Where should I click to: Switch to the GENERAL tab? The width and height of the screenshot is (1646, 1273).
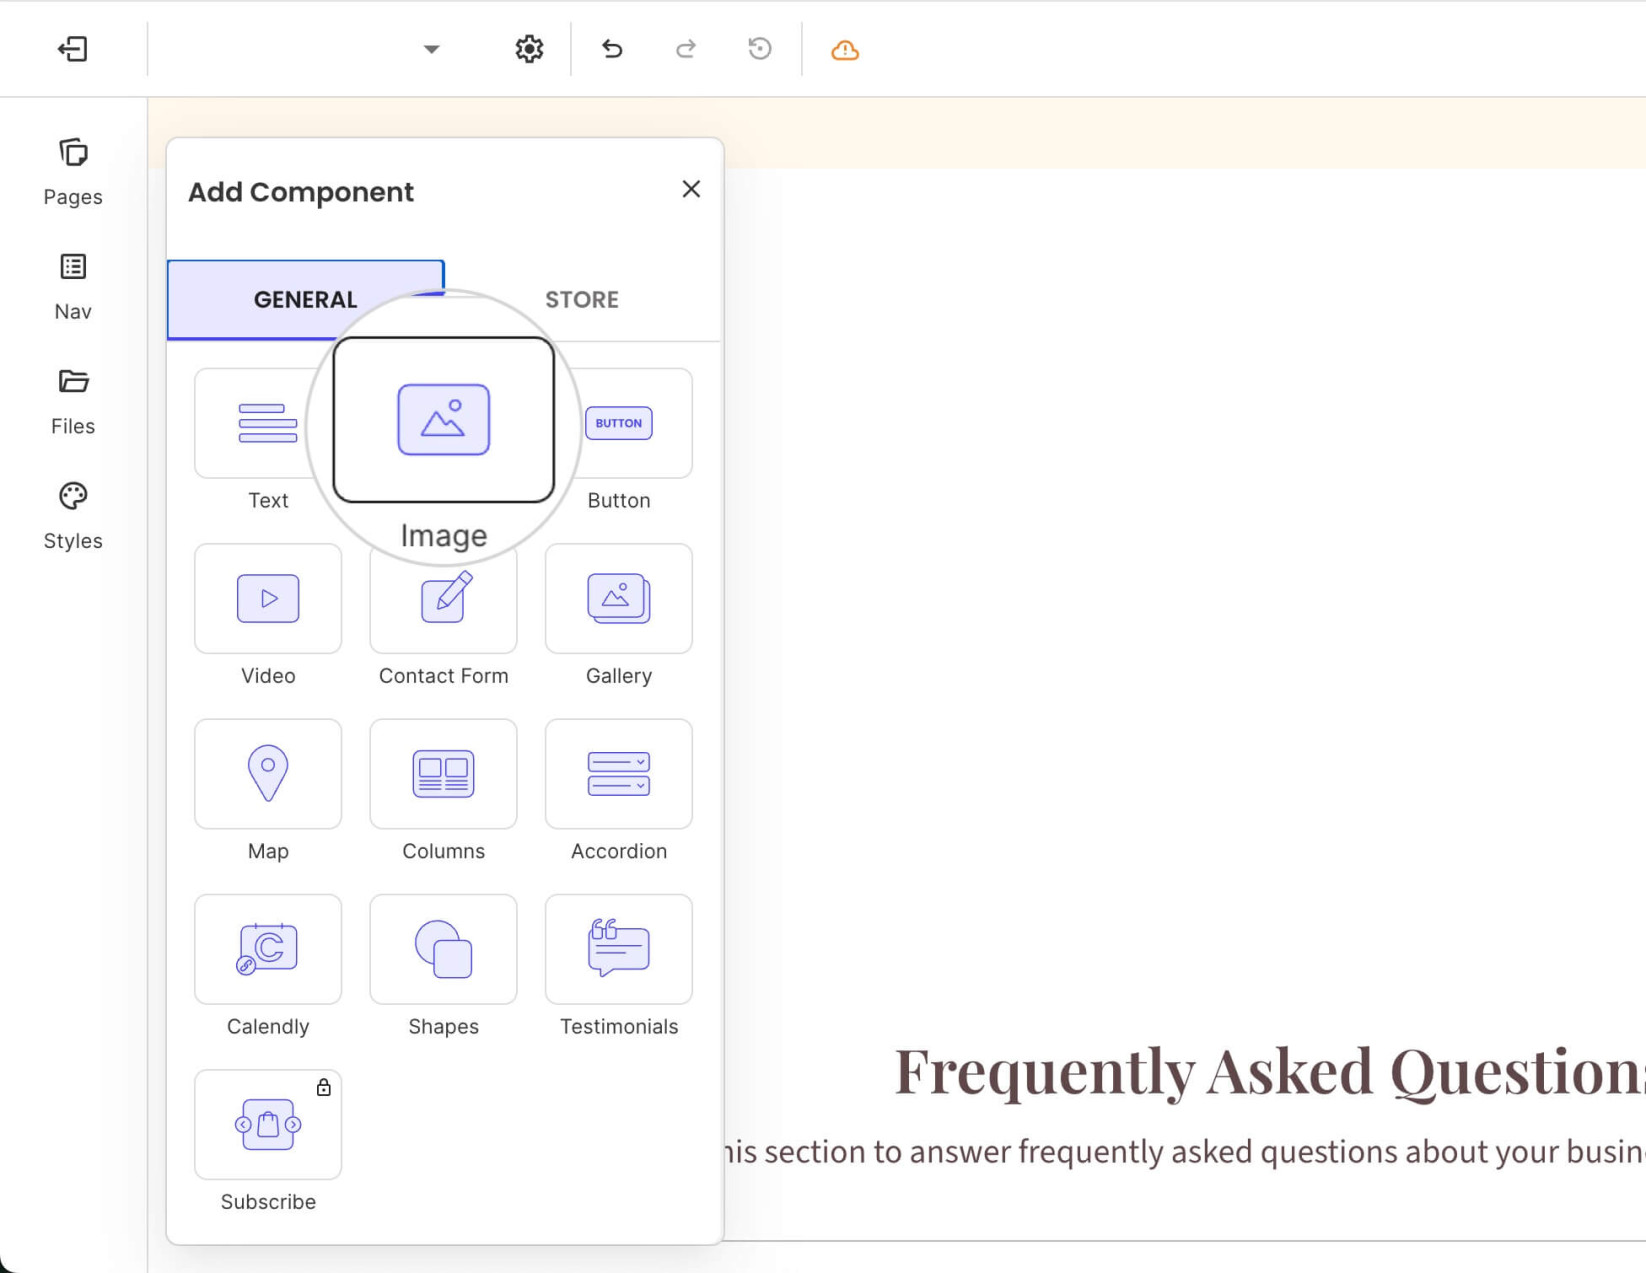pos(306,300)
